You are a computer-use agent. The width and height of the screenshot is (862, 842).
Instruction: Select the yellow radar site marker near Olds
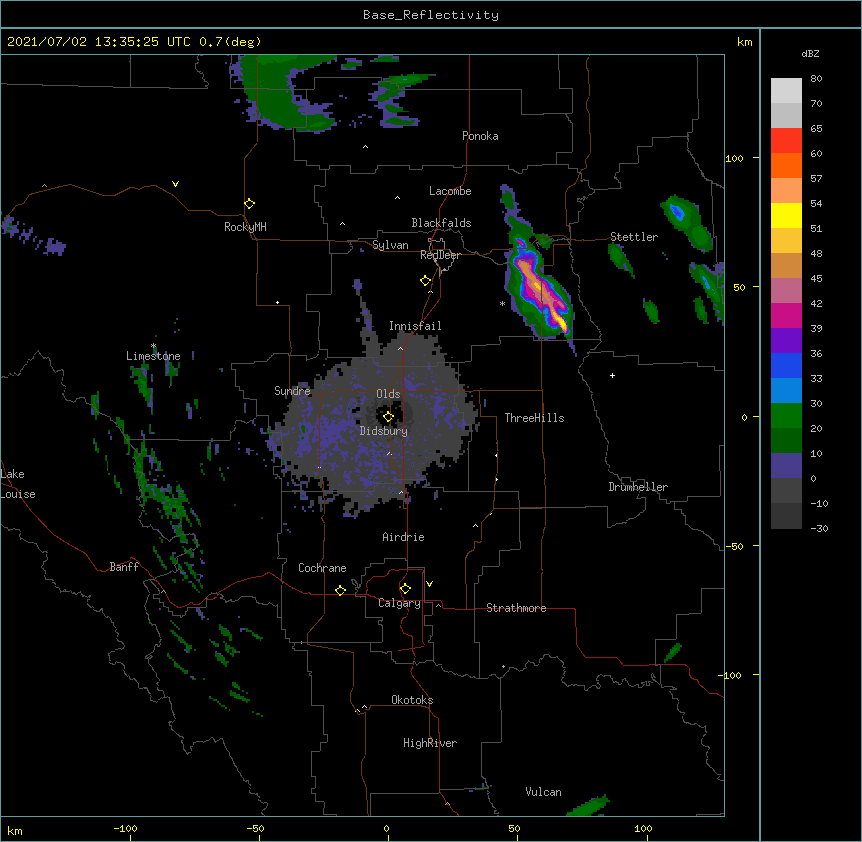[388, 417]
